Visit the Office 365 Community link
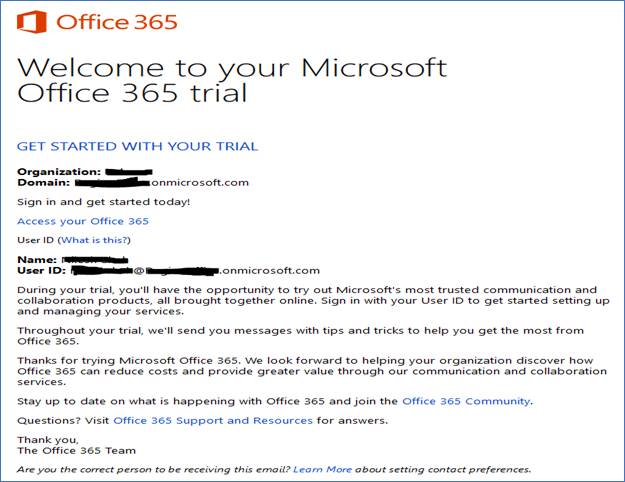 (466, 401)
